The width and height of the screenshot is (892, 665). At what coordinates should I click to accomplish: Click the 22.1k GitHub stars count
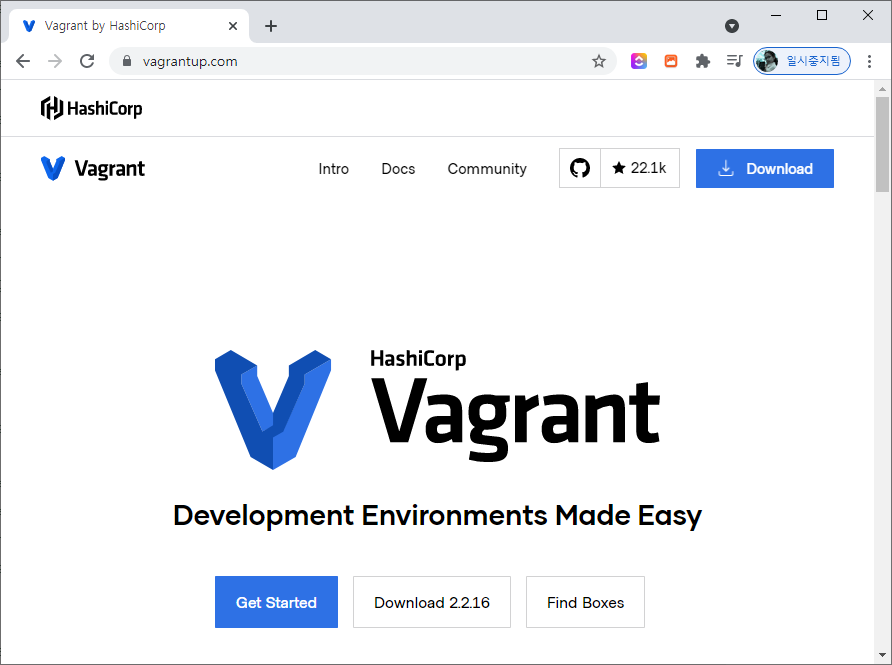[640, 168]
